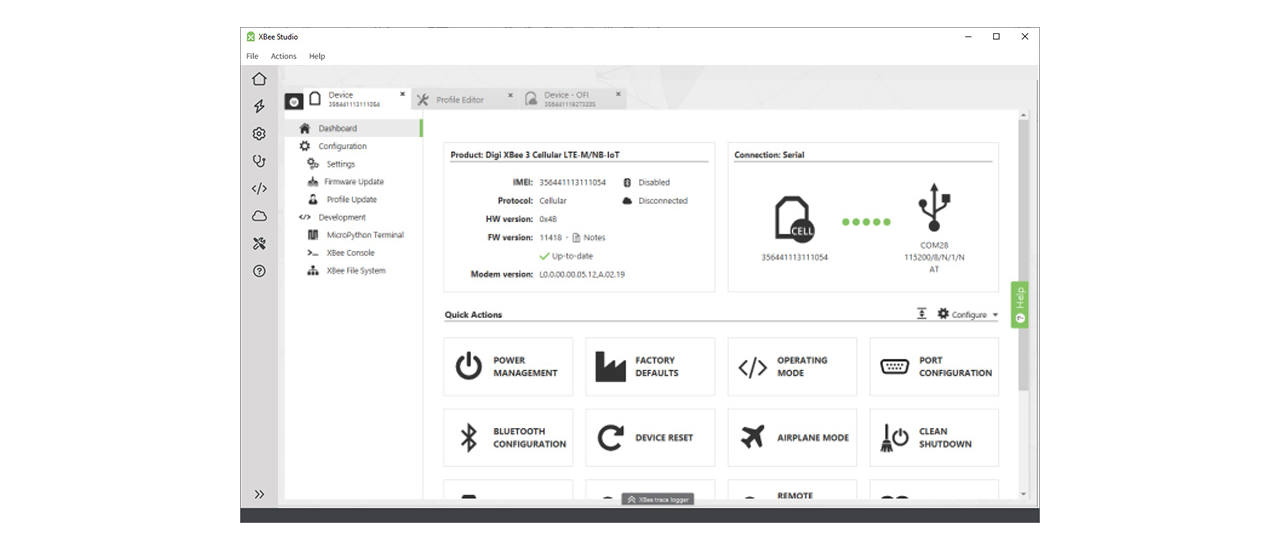
Task: Open the code brackets sidebar icon
Action: 259,188
